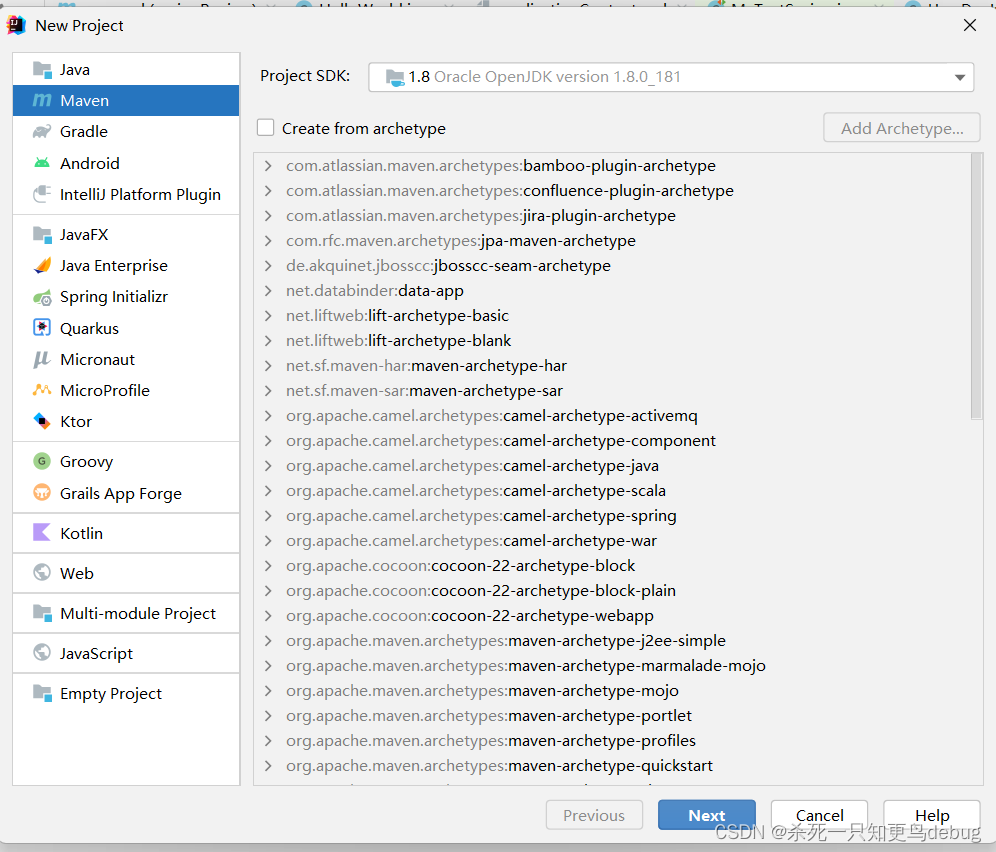
Task: Expand bamboo-plugin-archetype node
Action: pos(268,166)
